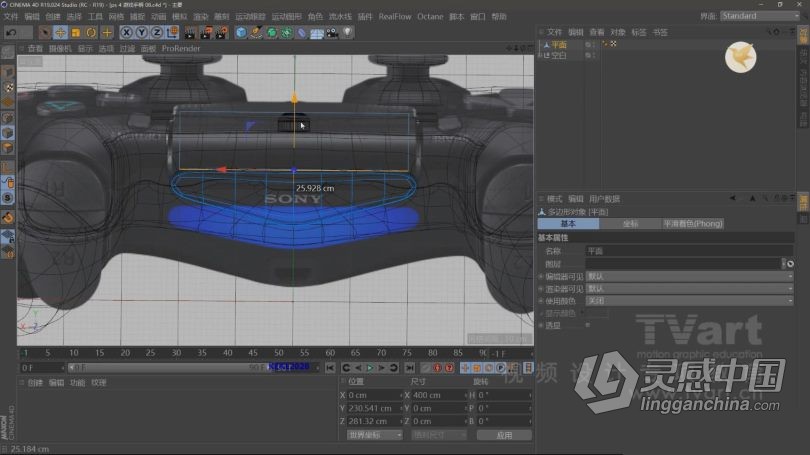Toggle X axis lock
810x455 pixels.
click(x=126, y=33)
